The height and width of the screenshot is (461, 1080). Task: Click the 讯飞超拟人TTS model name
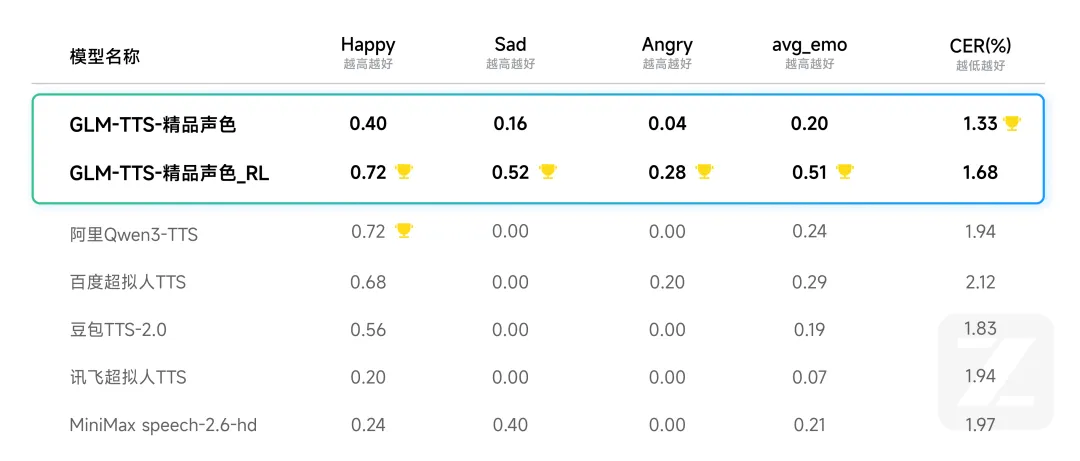point(128,377)
